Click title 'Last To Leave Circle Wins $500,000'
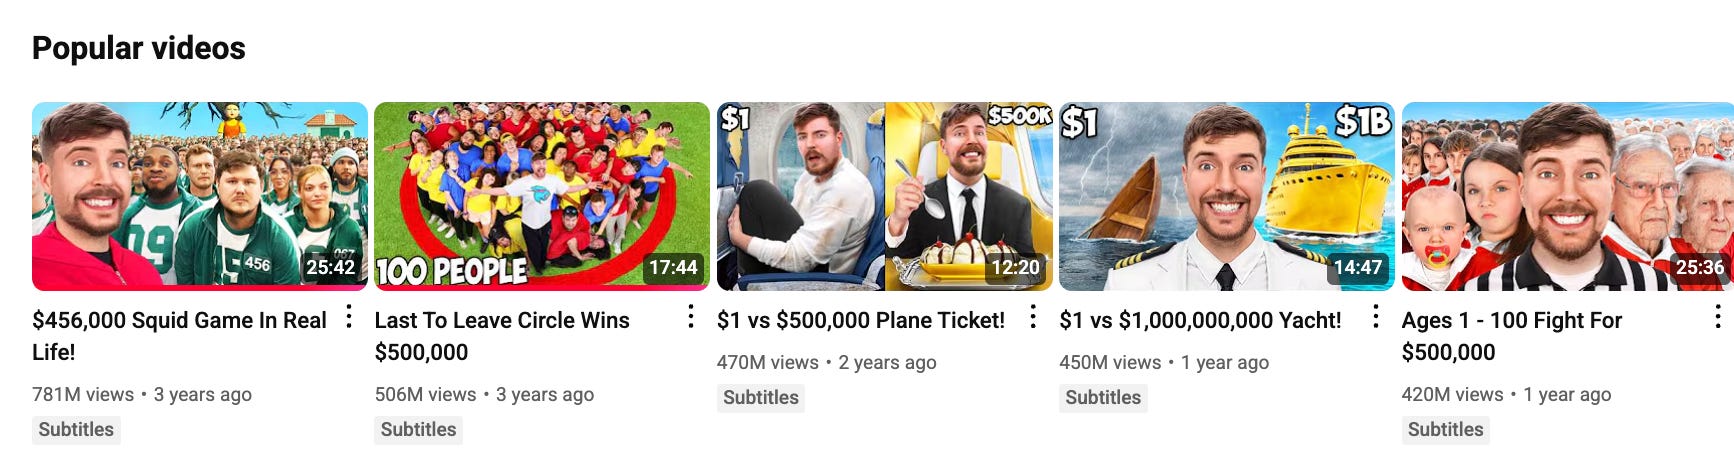1734x456 pixels. (x=502, y=336)
